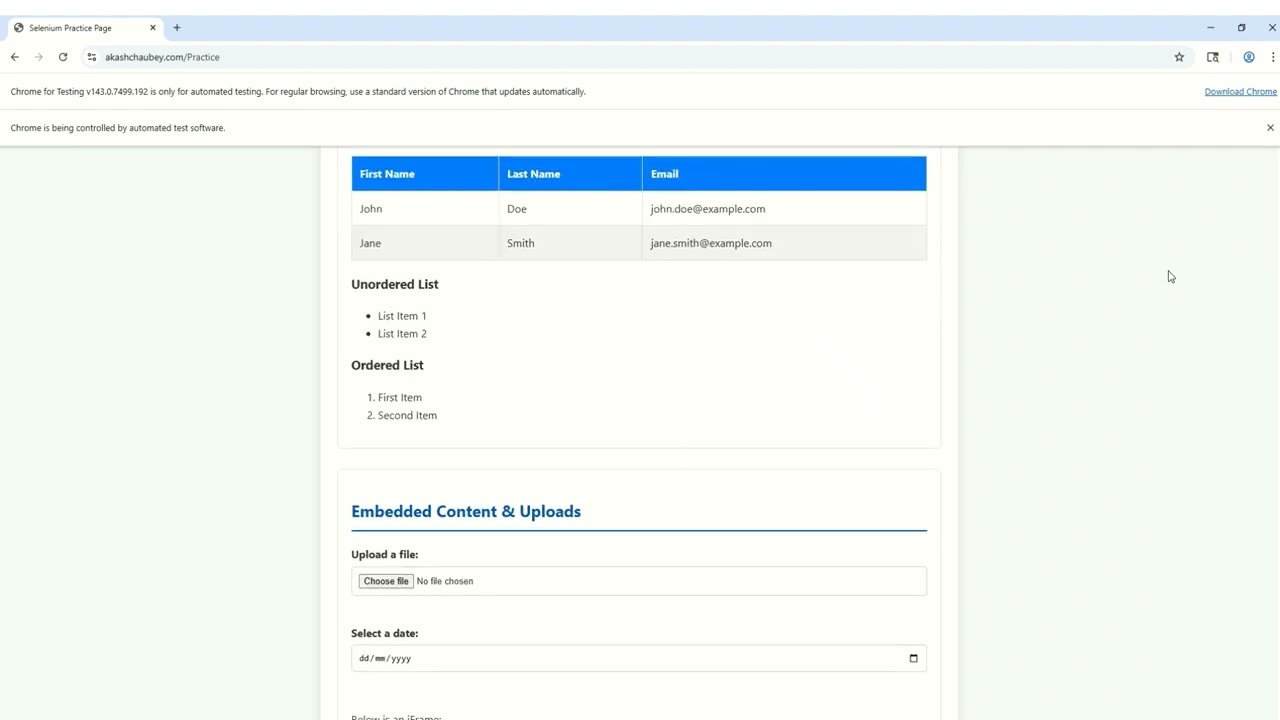
Task: Open a new tab with plus button
Action: 177,28
